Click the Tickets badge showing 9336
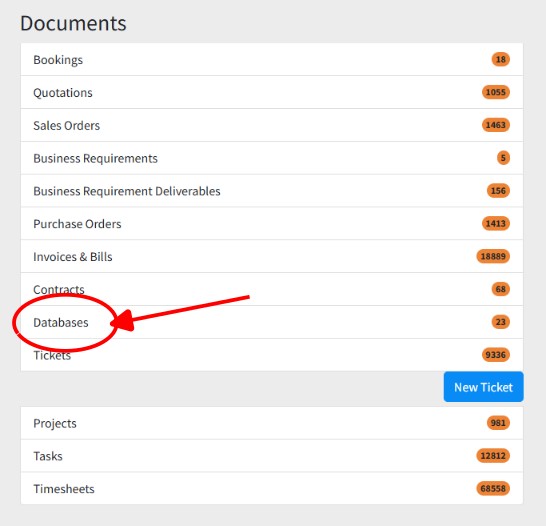Viewport: 546px width, 526px height. (x=496, y=355)
